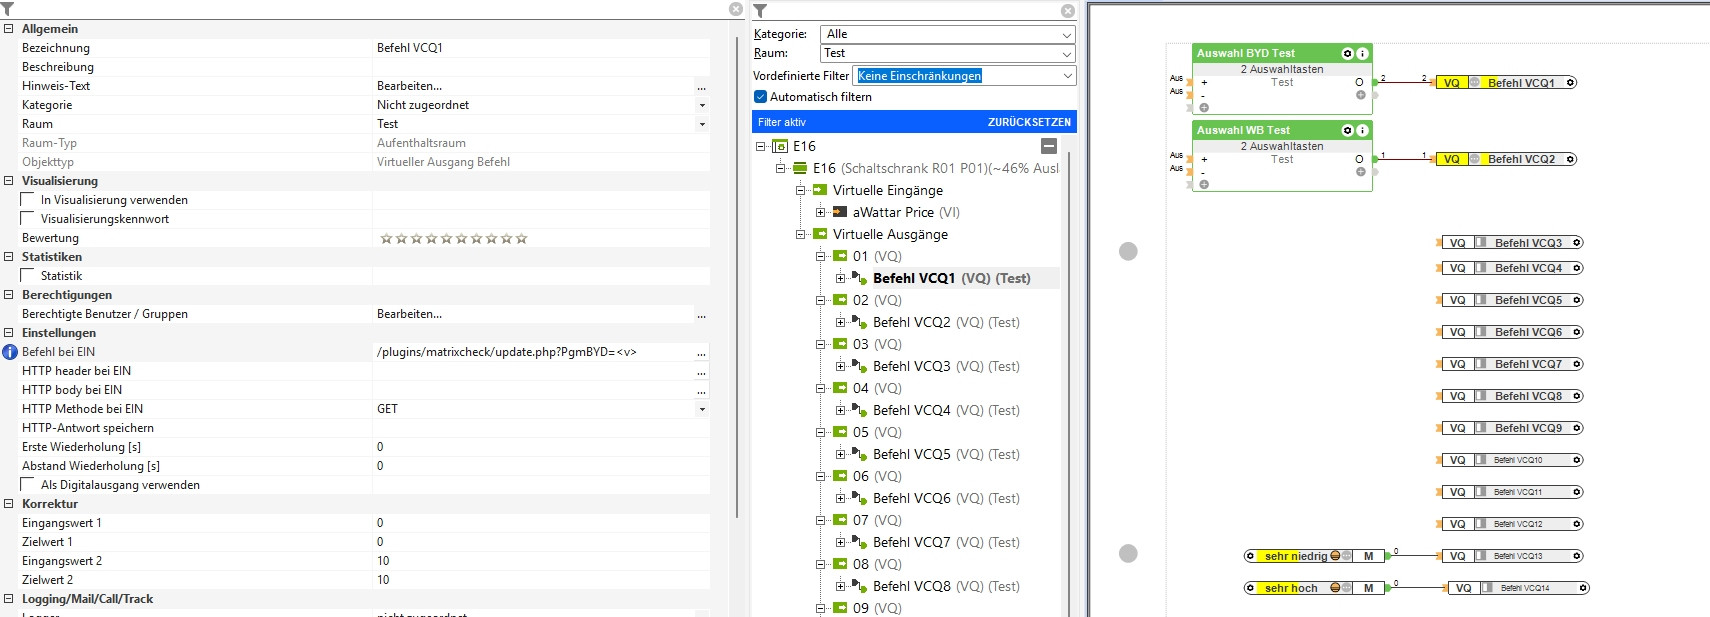Viewport: 1710px width, 617px height.
Task: Collapse the Visualisierung section
Action: click(8, 181)
